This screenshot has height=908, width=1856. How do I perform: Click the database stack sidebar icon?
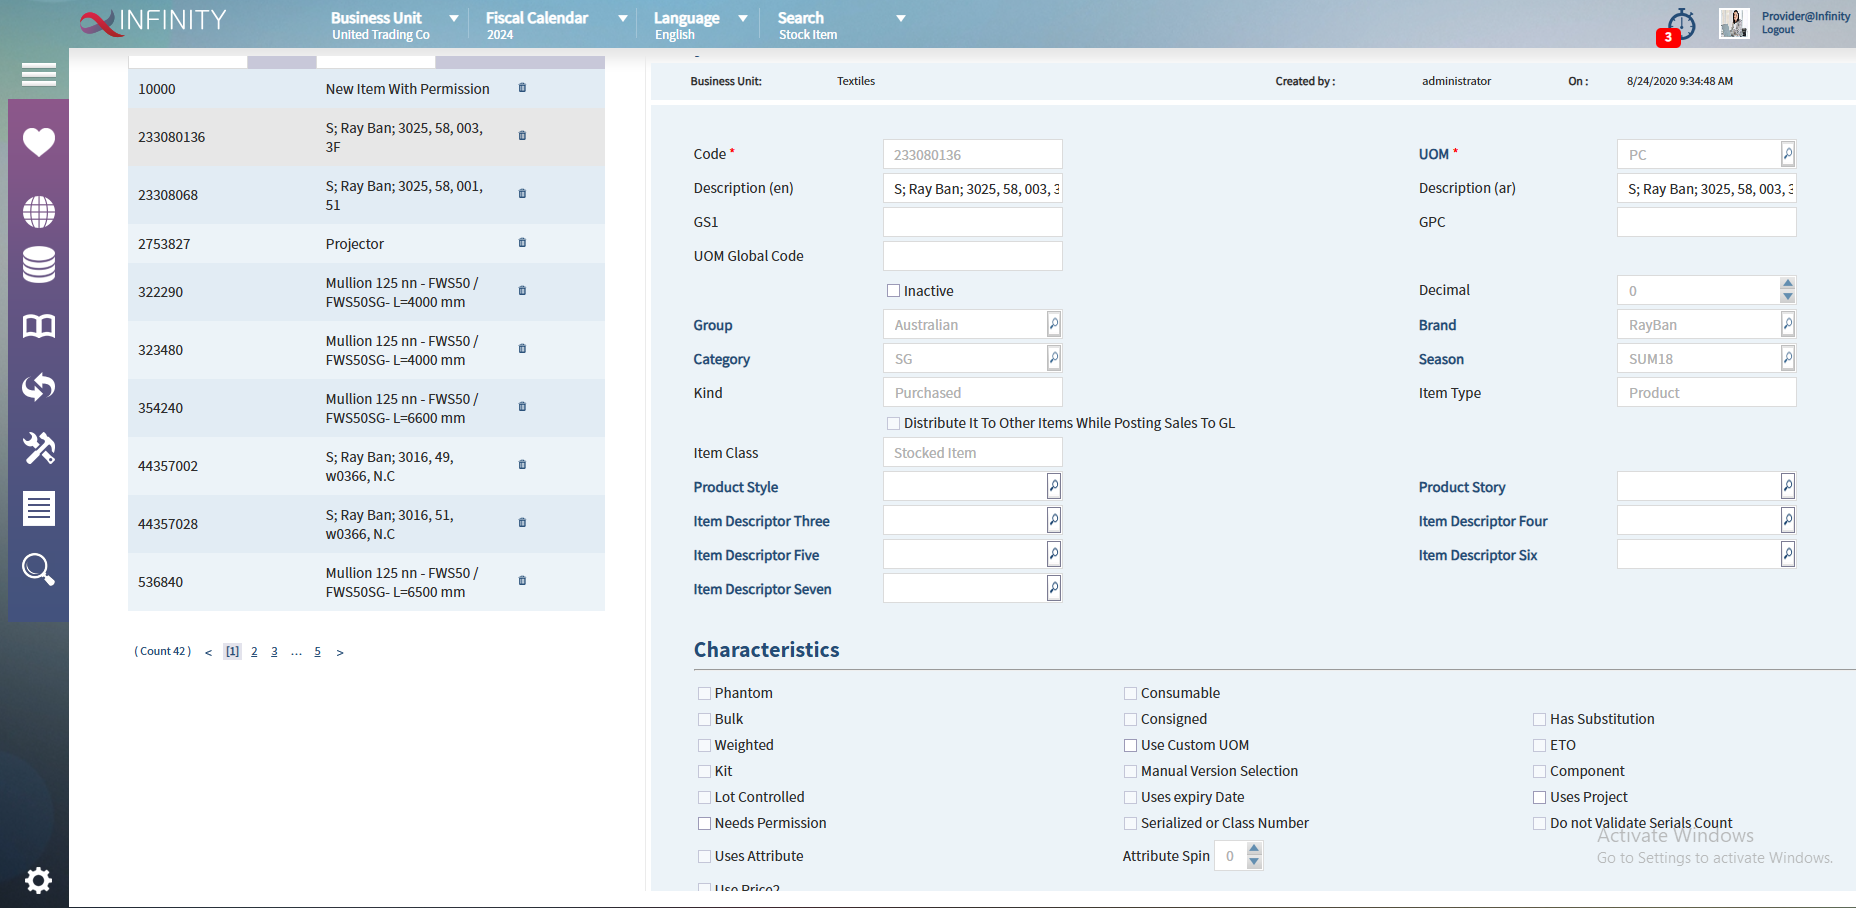point(39,265)
